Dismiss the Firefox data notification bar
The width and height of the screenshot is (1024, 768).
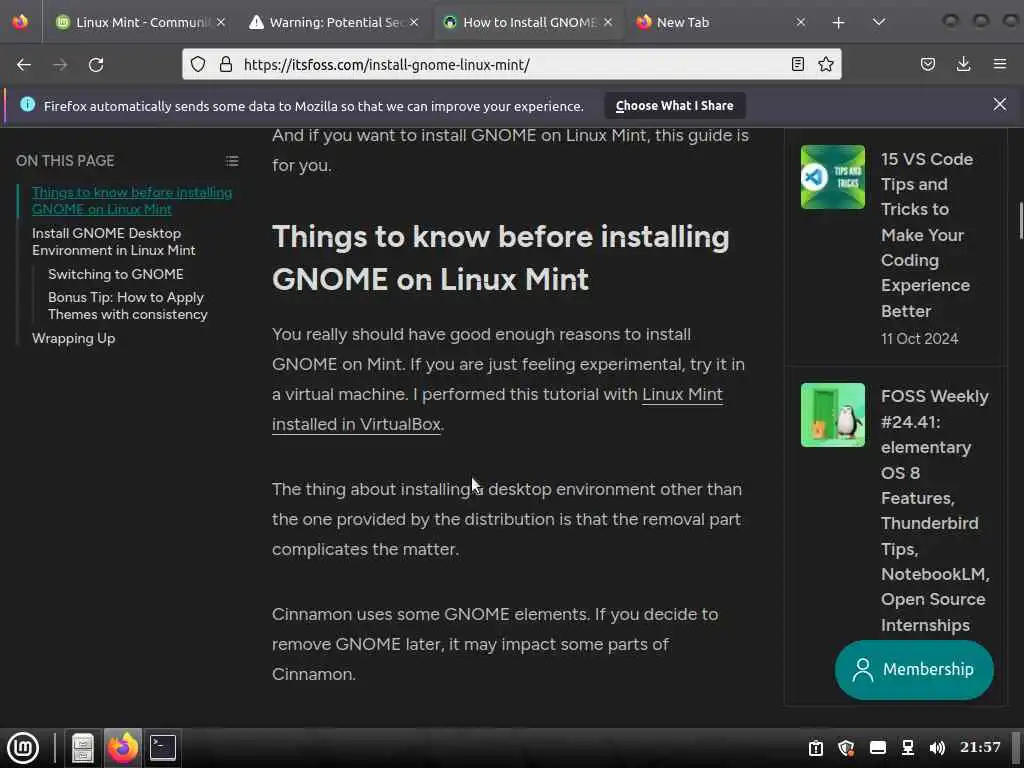(x=999, y=104)
